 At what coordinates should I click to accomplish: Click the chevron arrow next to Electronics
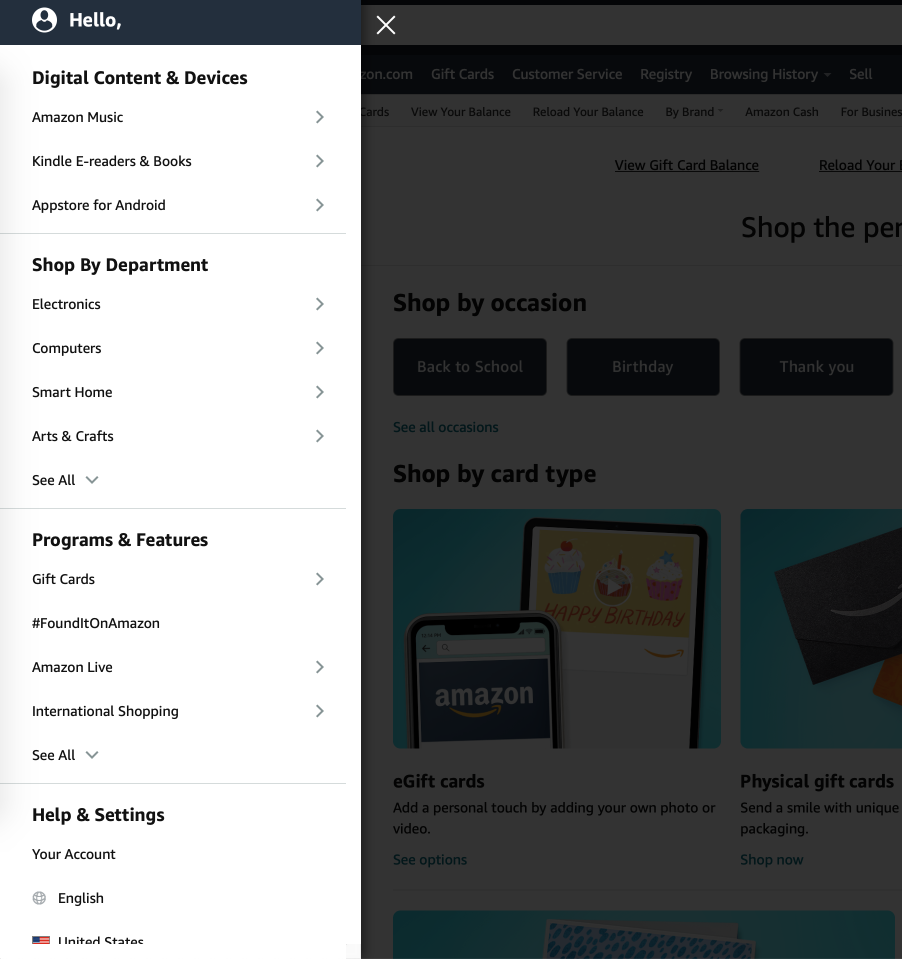[x=319, y=304]
